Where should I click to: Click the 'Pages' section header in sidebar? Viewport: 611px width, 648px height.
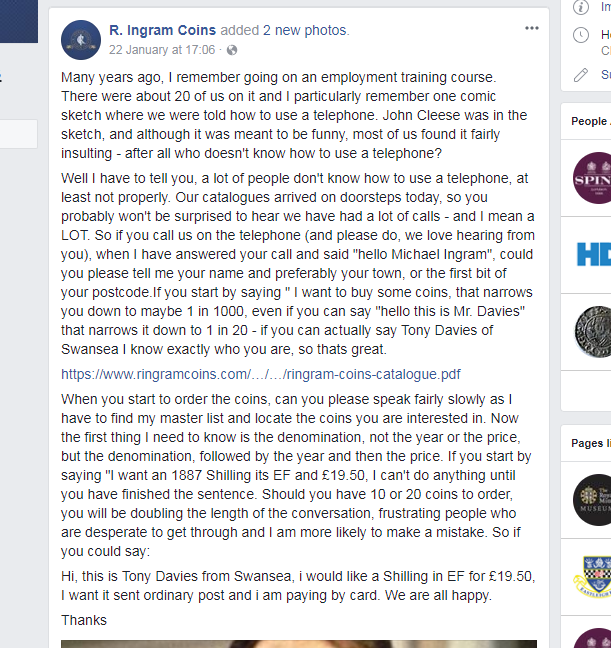coord(589,443)
